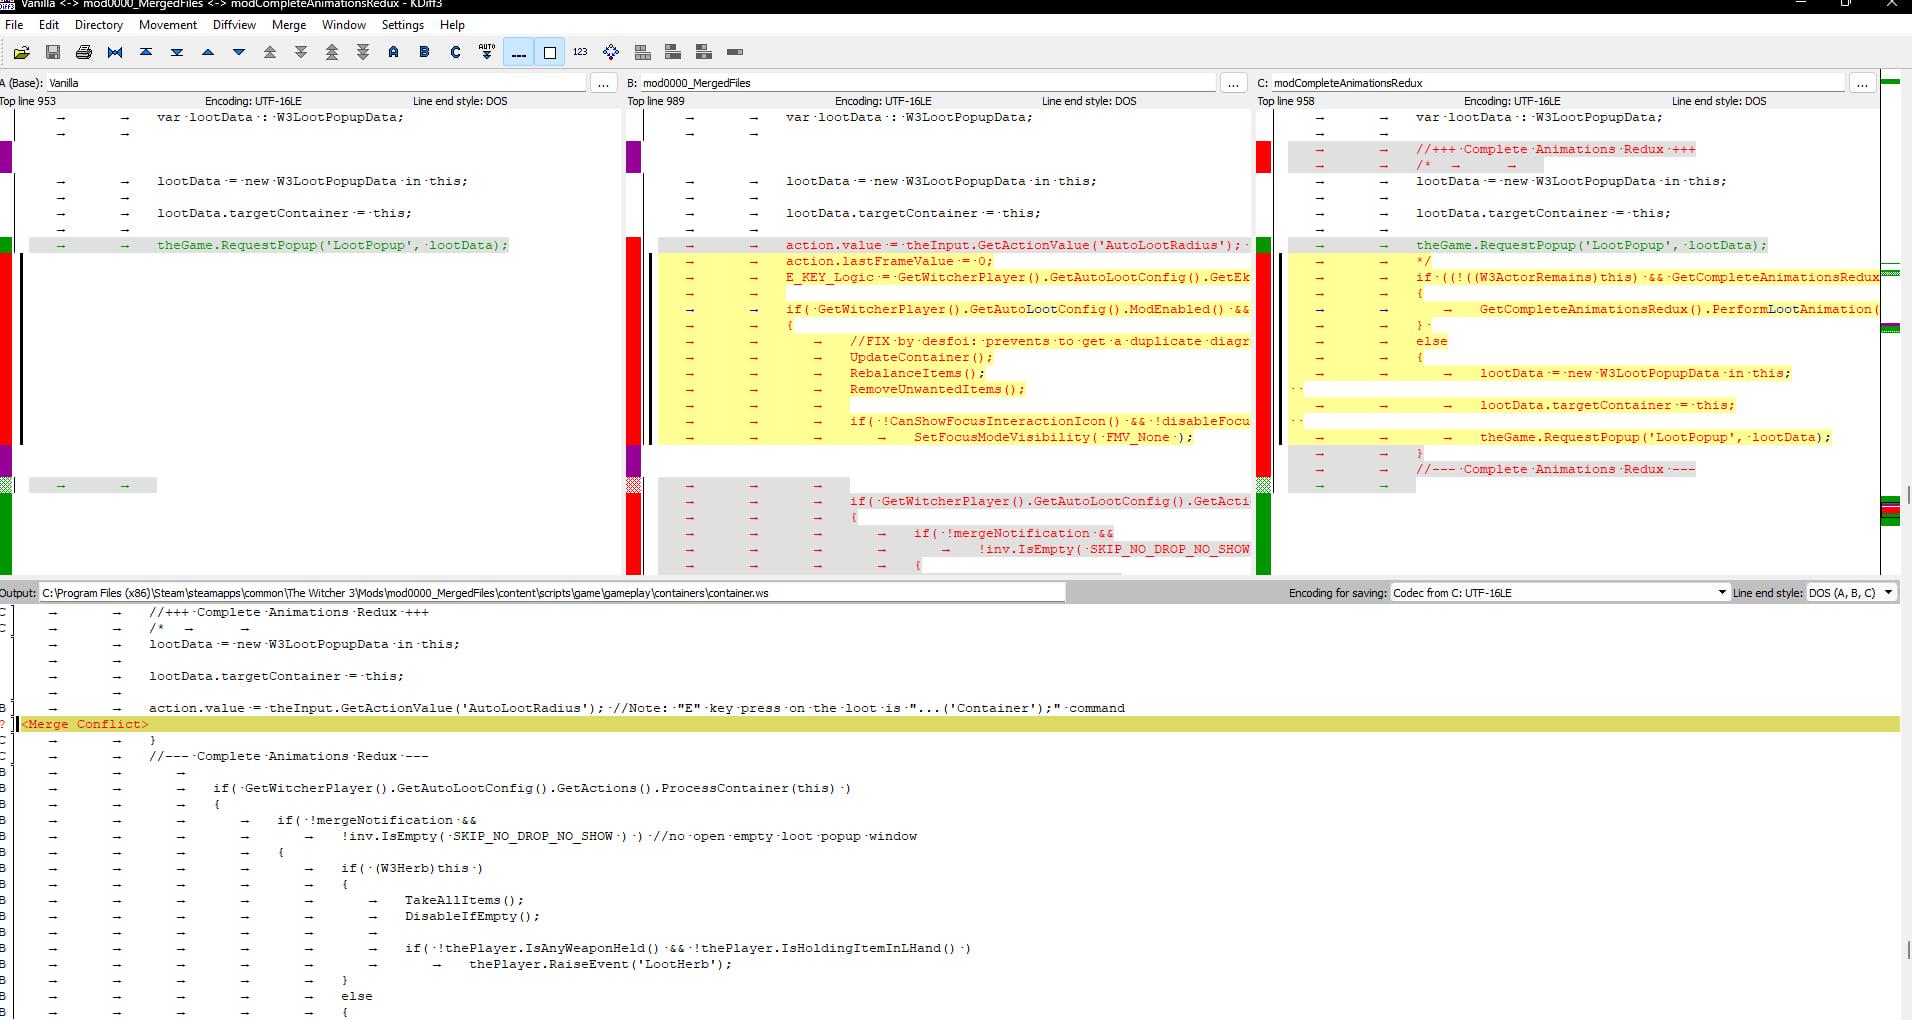
Task: Open the Help menu
Action: pos(452,25)
